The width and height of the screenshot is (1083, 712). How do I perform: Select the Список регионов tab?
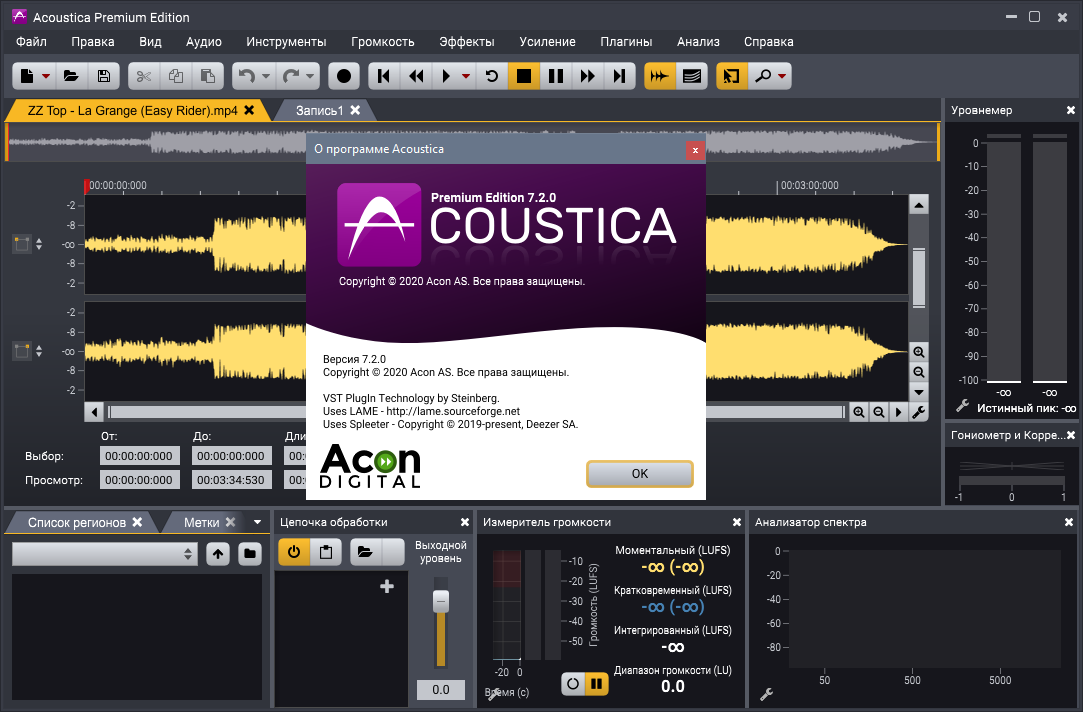(x=77, y=523)
